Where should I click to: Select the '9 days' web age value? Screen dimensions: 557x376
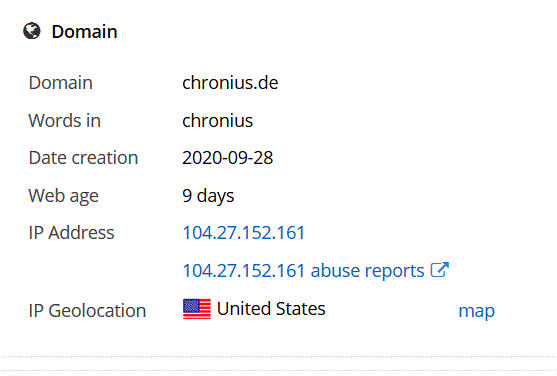click(x=208, y=196)
